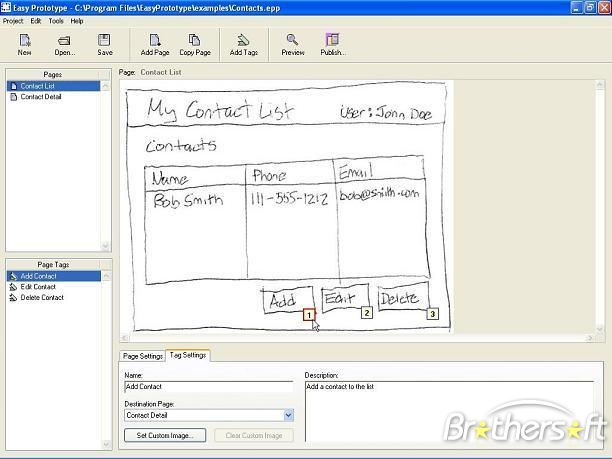Viewport: 612px width, 459px height.
Task: Click the canvas horizontal scroll left arrow
Action: 125,338
